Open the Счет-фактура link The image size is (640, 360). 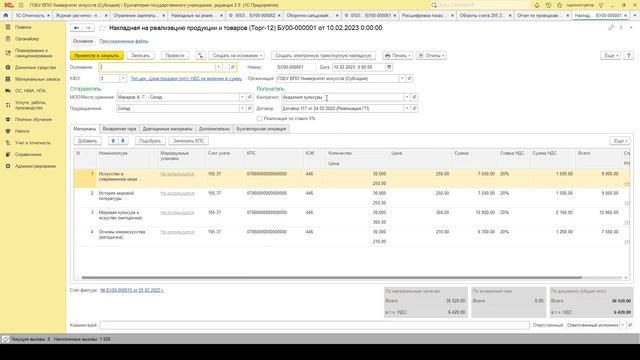click(x=132, y=290)
